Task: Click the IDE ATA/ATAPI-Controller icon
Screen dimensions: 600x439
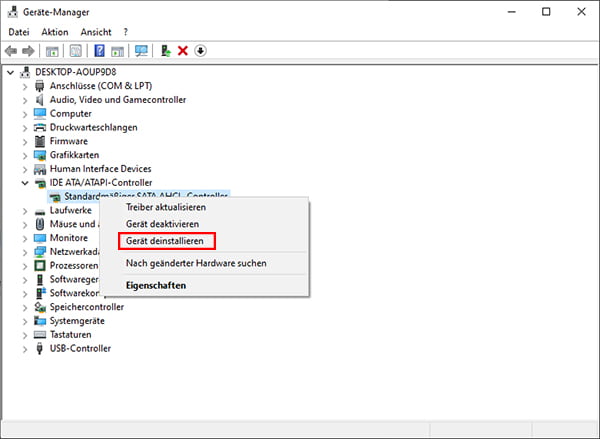Action: coord(40,183)
